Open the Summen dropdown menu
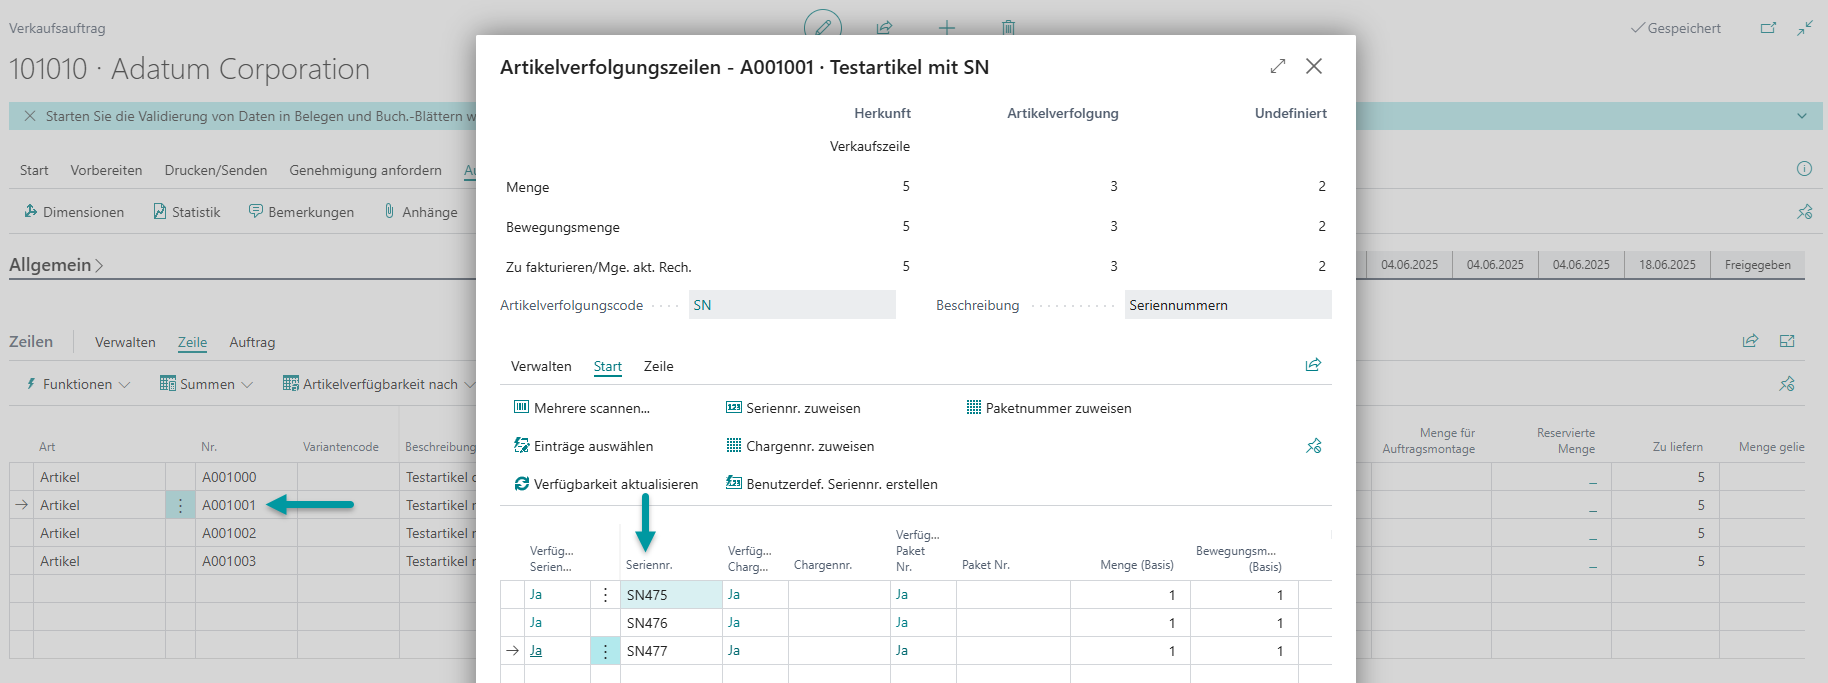The height and width of the screenshot is (683, 1828). (x=207, y=384)
